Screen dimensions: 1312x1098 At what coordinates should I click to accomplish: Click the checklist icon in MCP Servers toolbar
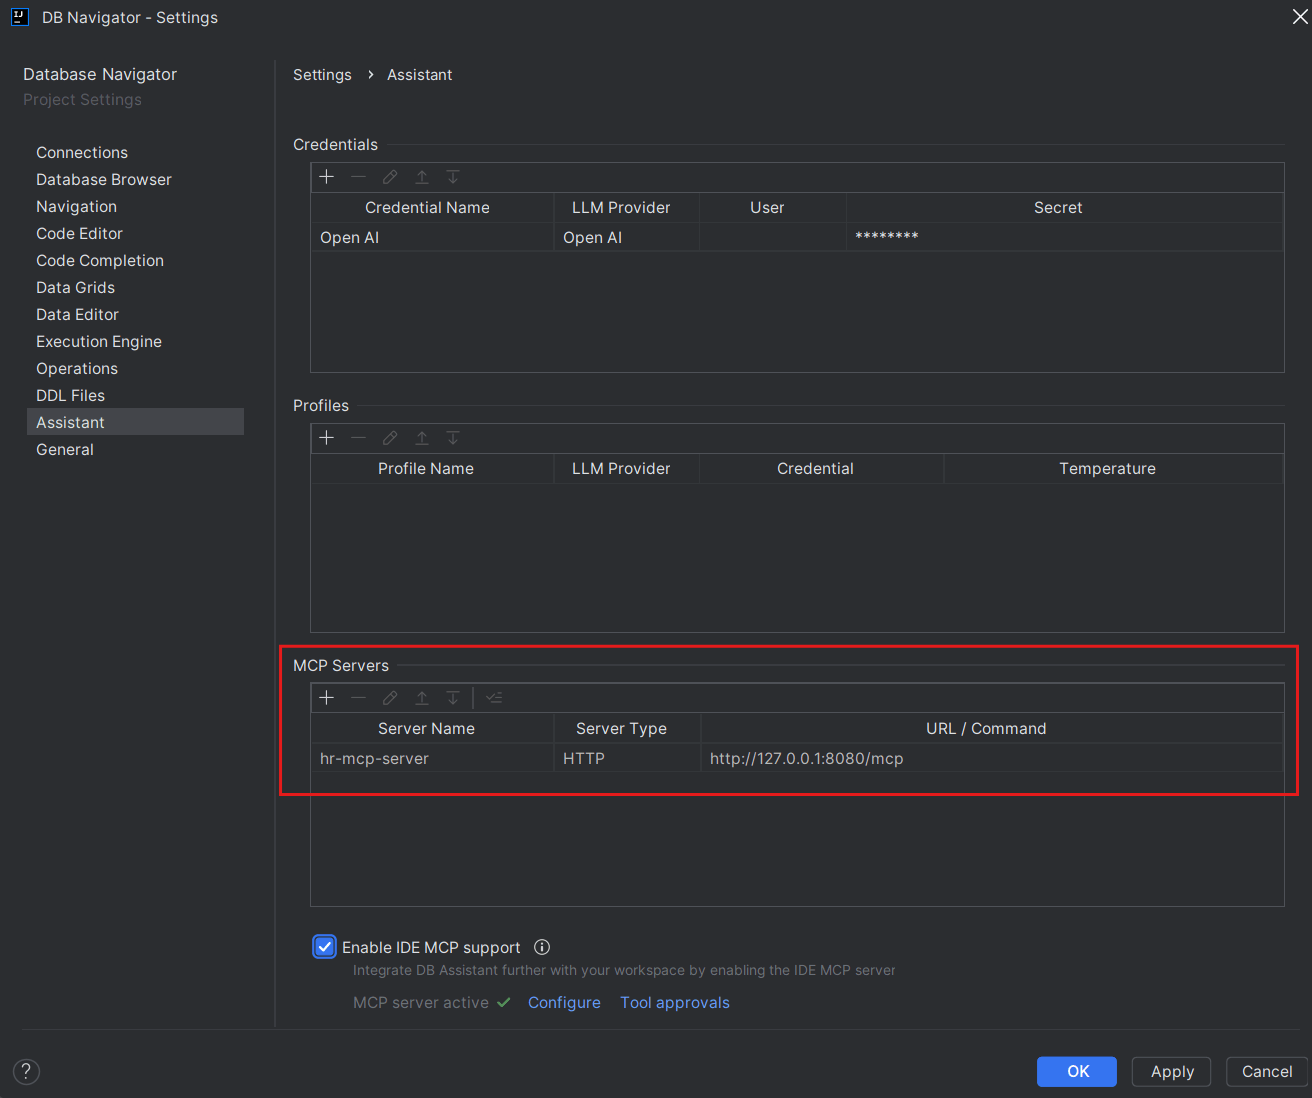coord(494,698)
